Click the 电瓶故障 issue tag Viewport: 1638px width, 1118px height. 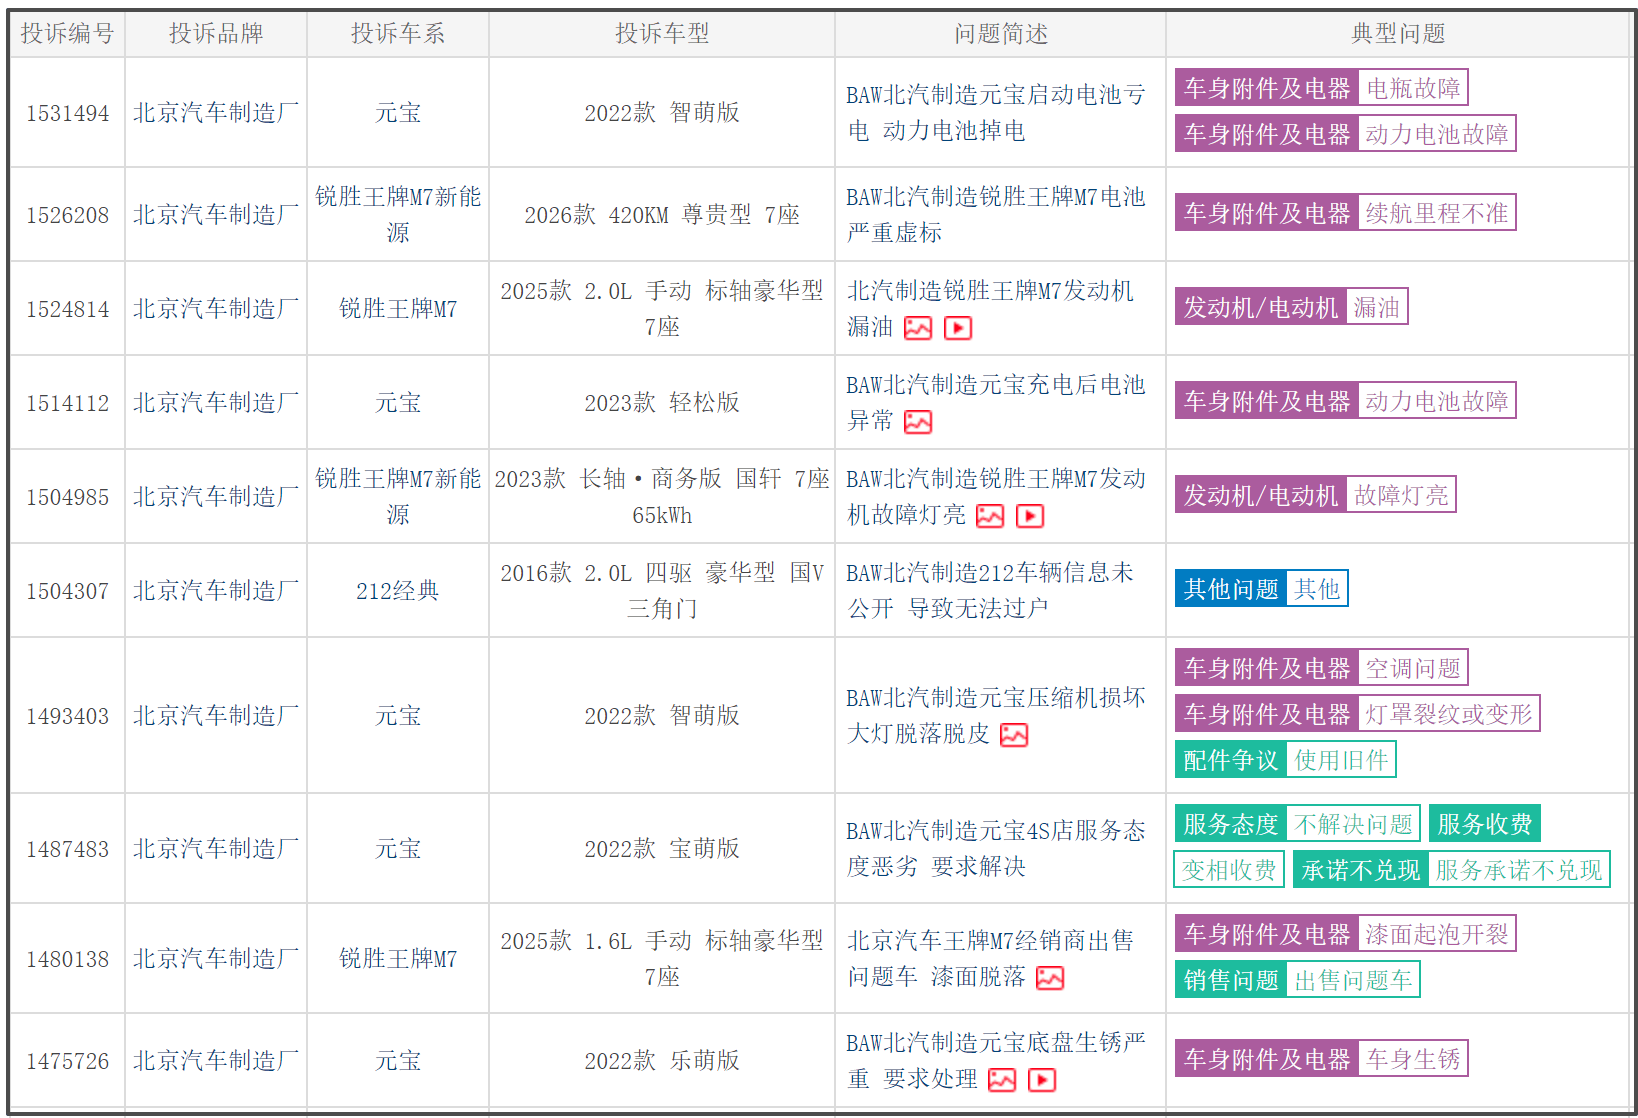coord(1412,88)
